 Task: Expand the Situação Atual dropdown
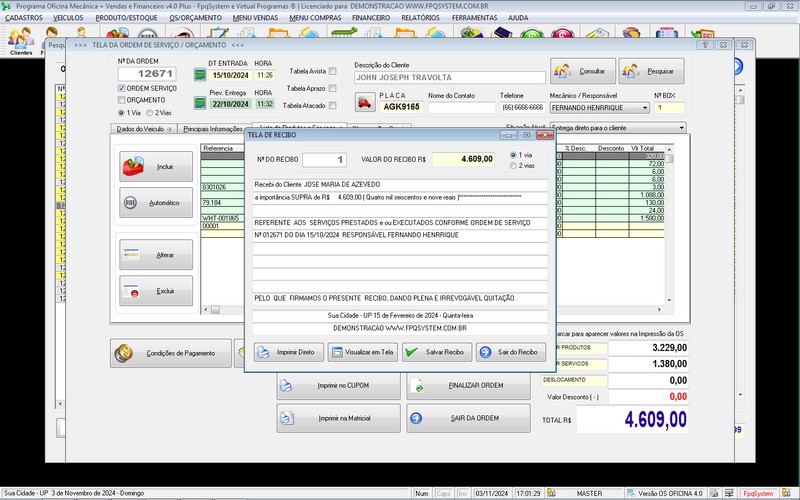coord(681,128)
